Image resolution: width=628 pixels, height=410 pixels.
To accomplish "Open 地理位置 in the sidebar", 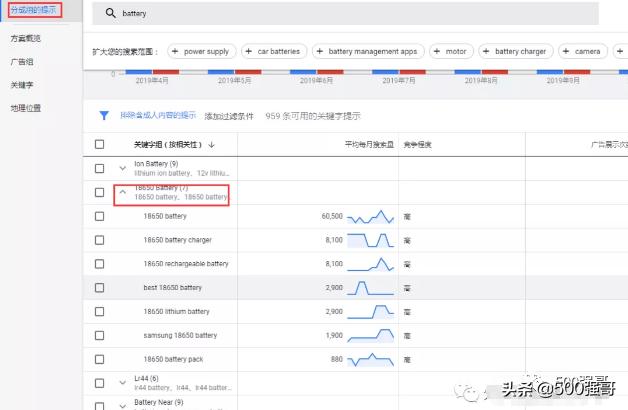I will pyautogui.click(x=26, y=108).
